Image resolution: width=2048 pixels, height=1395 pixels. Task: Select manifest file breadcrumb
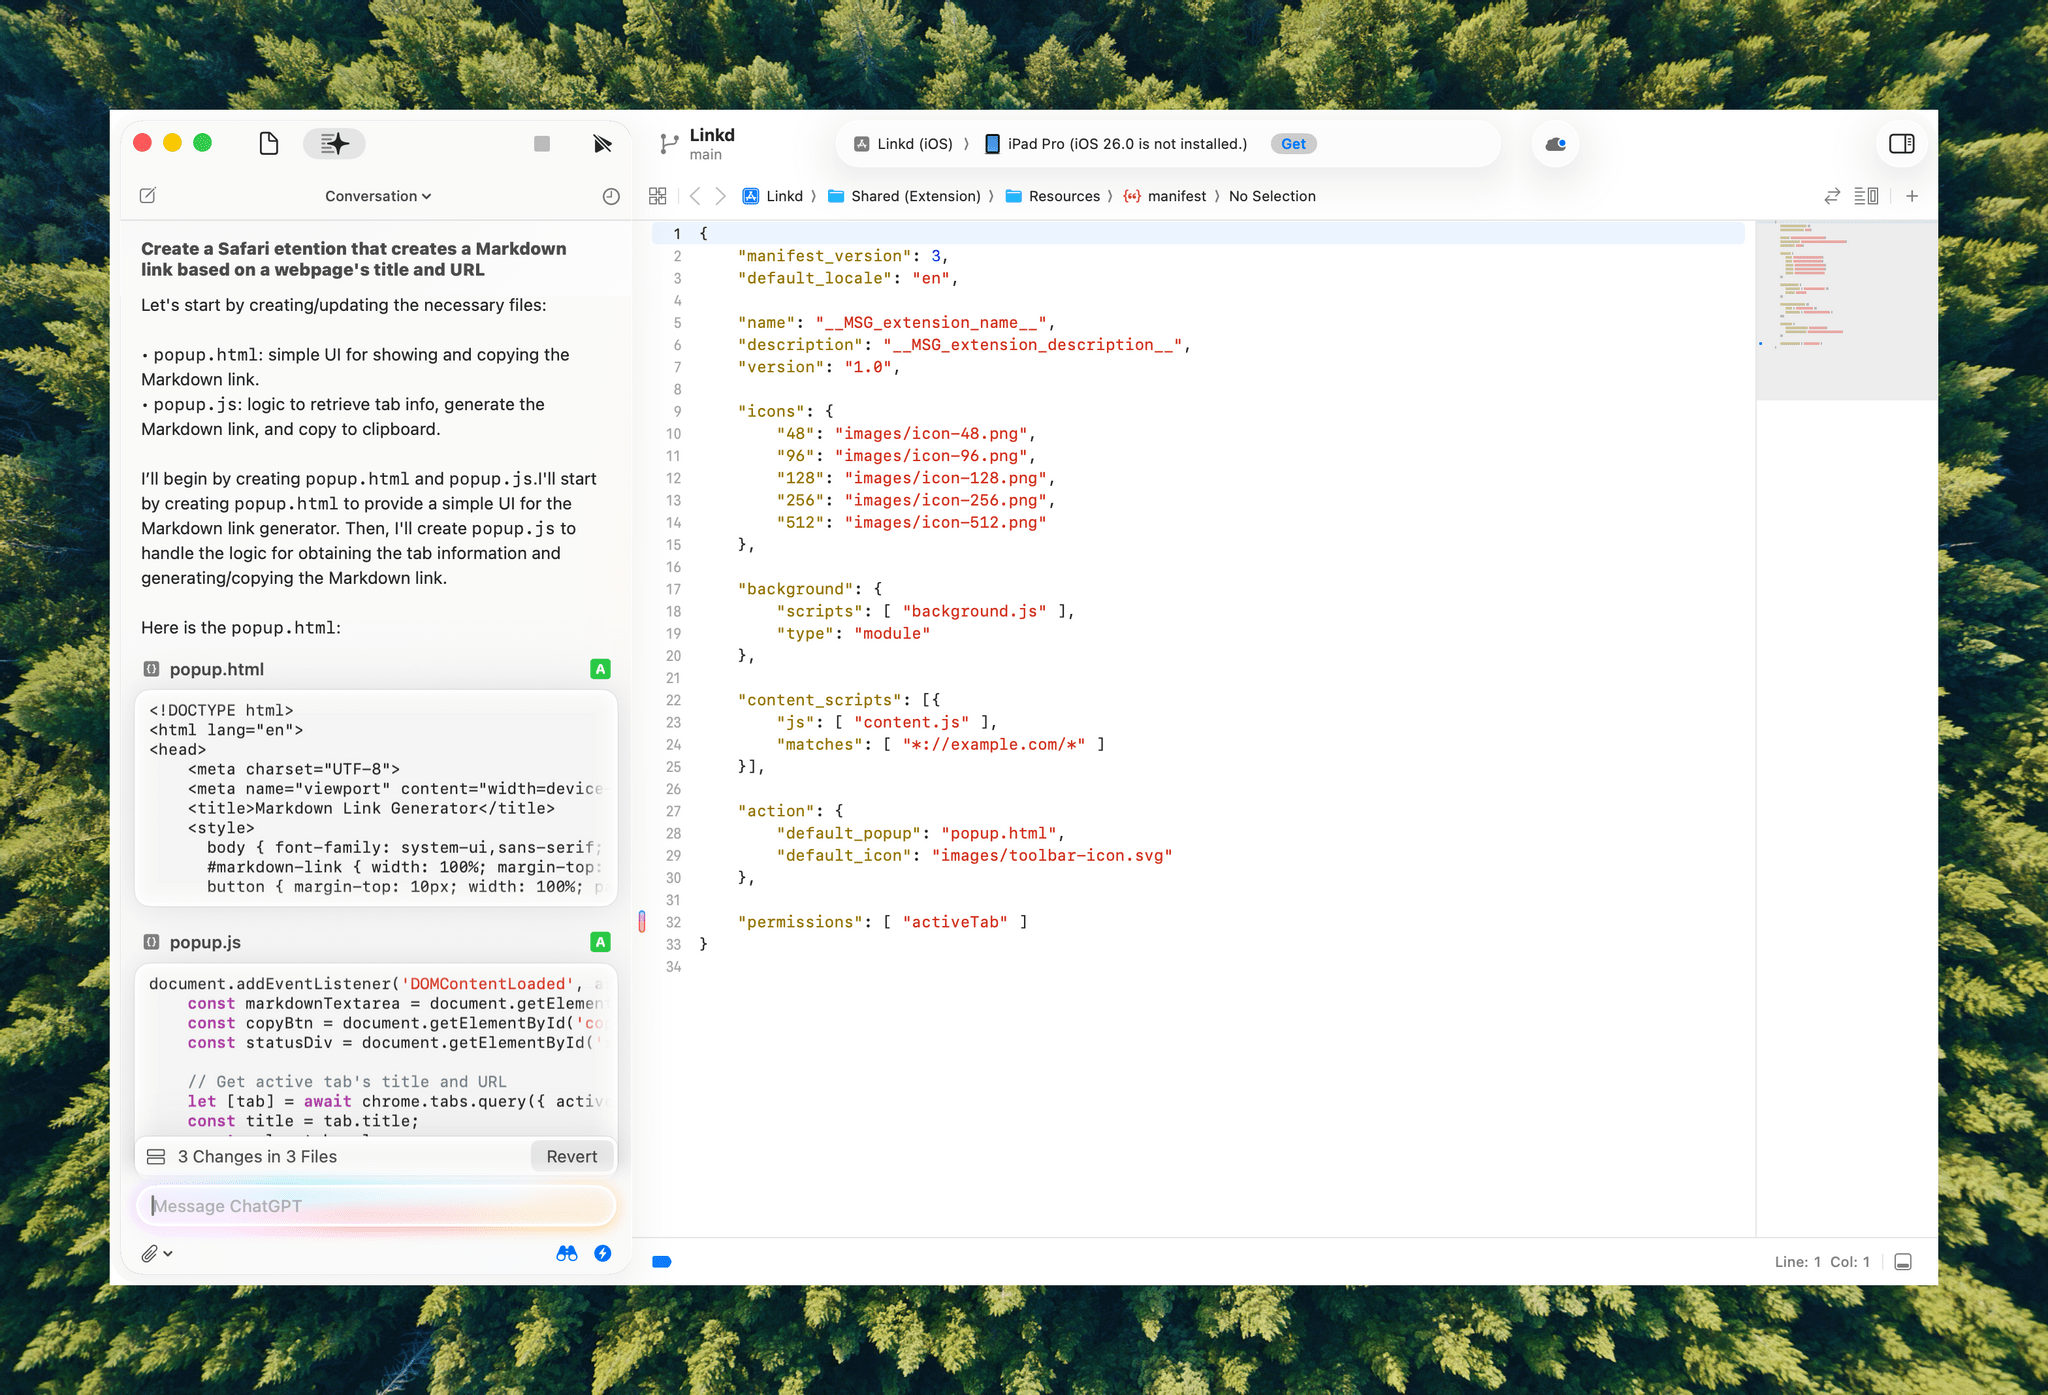(x=1164, y=196)
